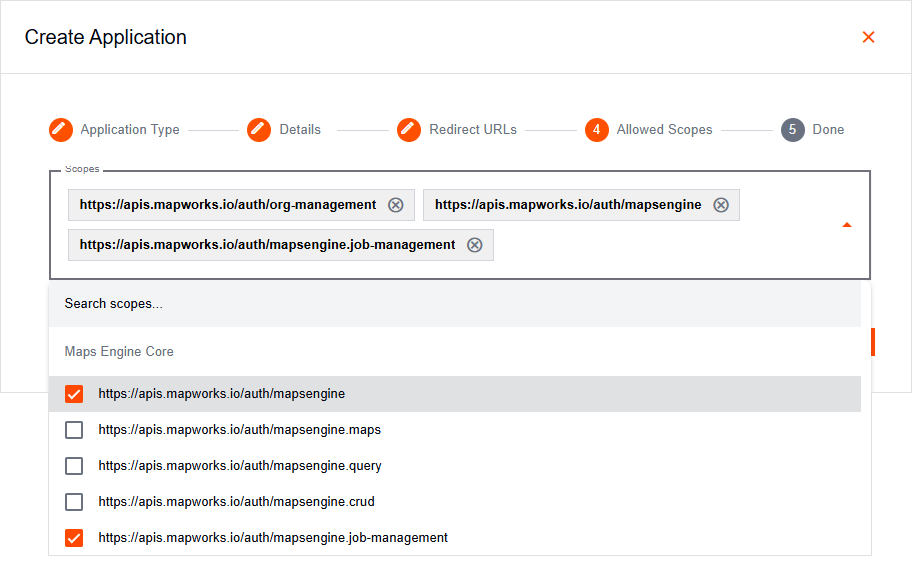
Task: Click the Application Type step pencil icon
Action: point(61,130)
